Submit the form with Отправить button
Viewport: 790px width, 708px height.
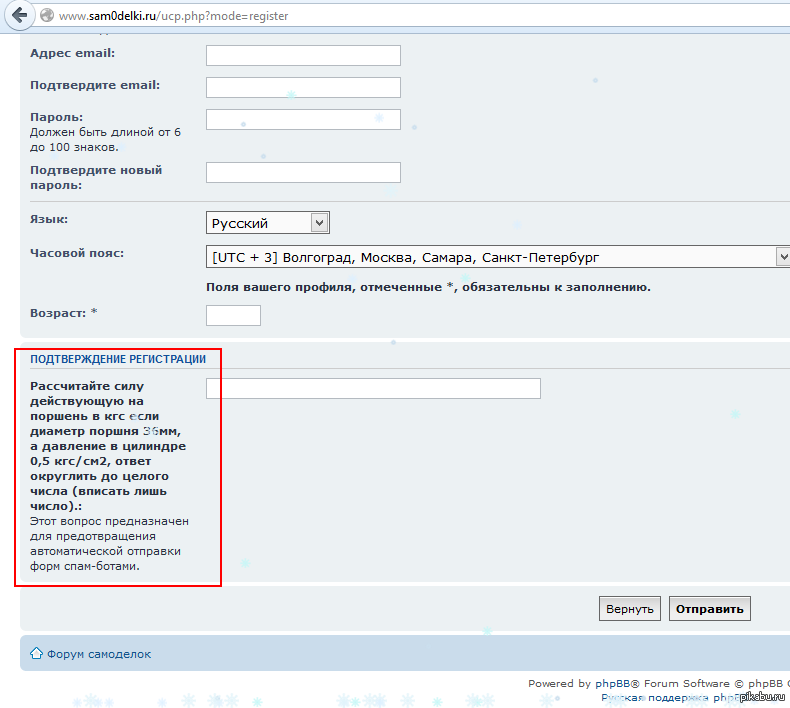tap(709, 608)
